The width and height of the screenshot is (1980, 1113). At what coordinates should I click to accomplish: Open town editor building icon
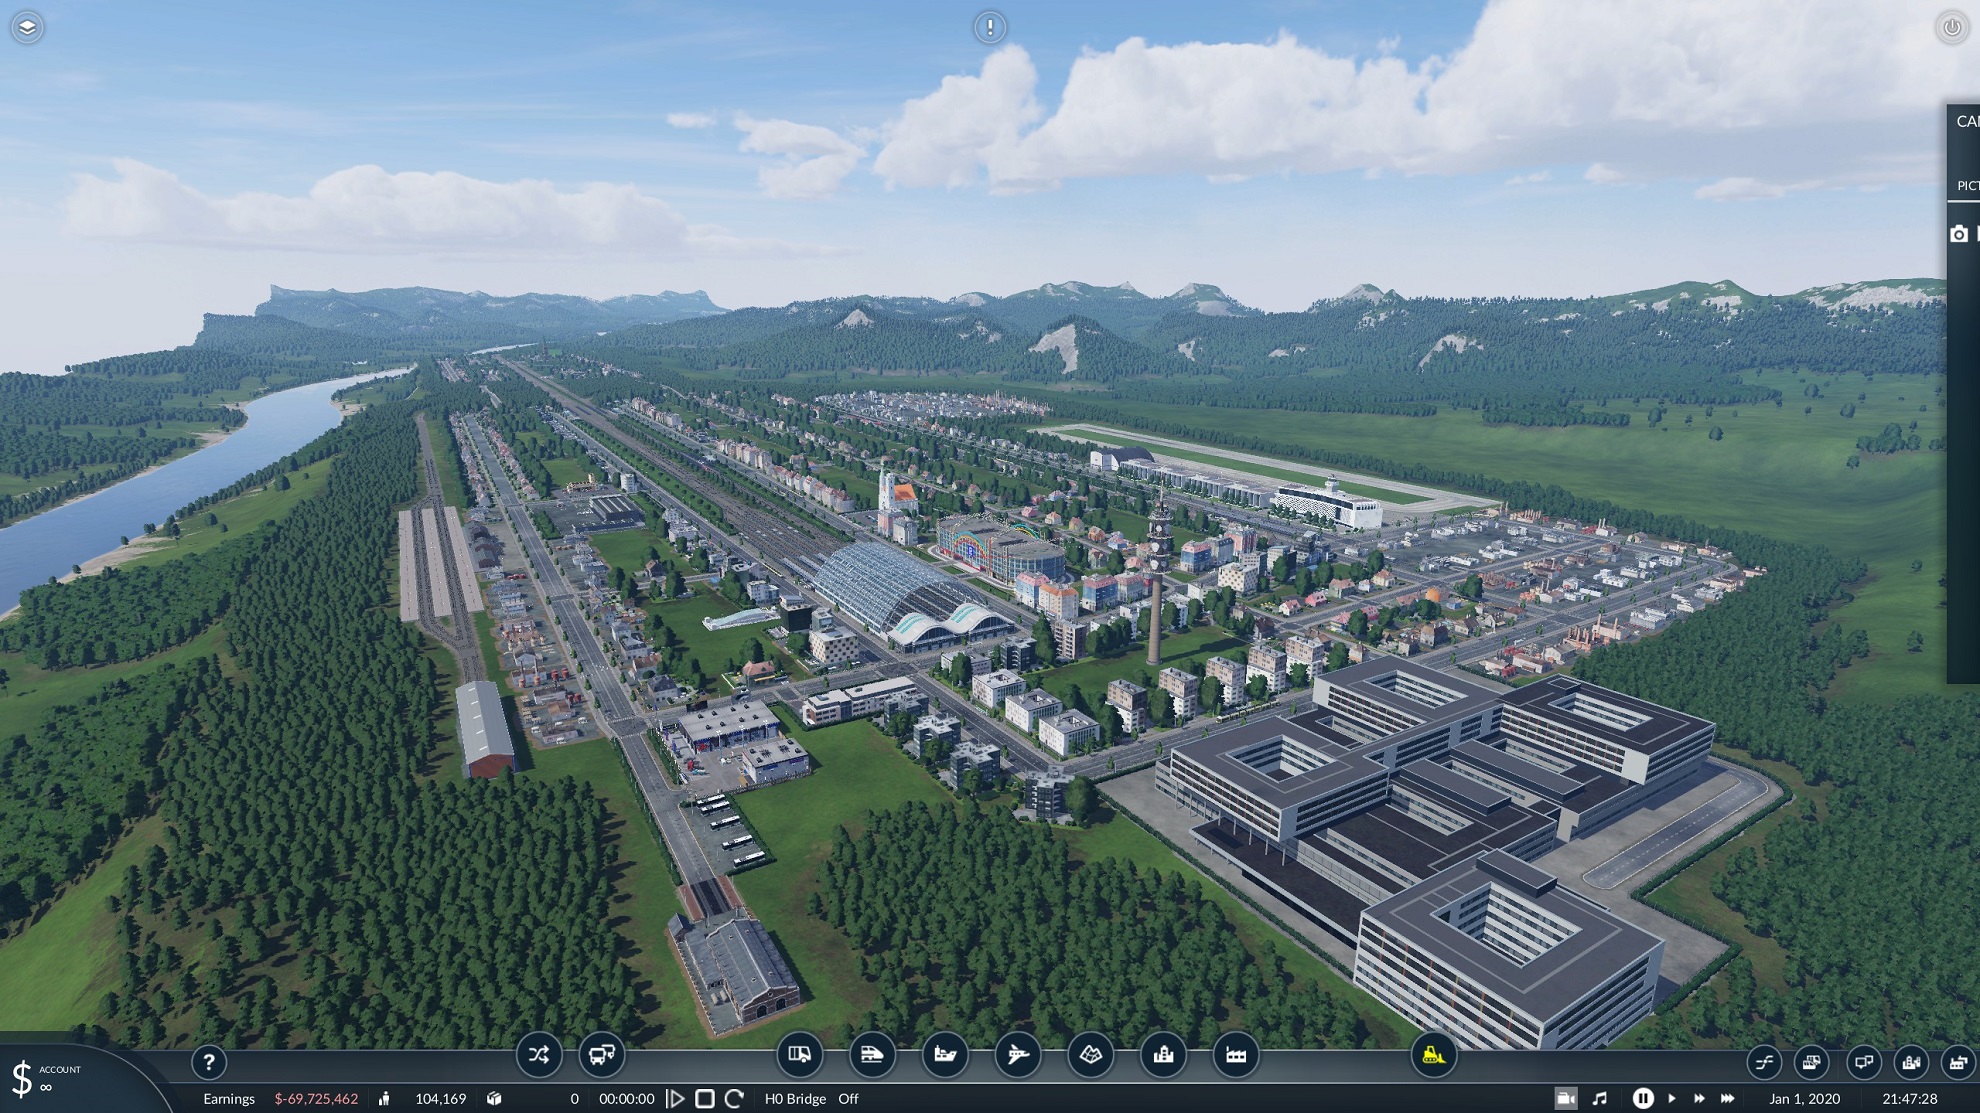click(1163, 1055)
